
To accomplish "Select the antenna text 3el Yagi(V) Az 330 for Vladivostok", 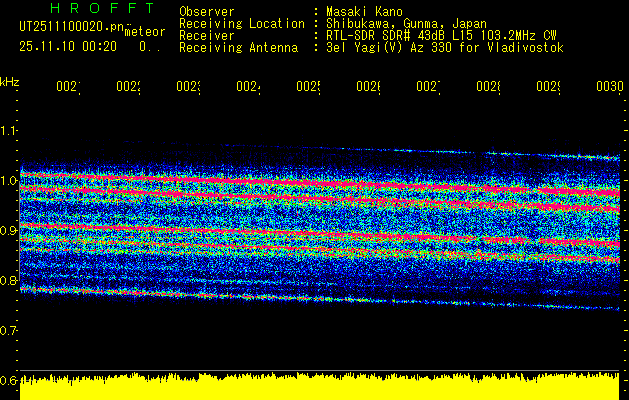I will (445, 48).
